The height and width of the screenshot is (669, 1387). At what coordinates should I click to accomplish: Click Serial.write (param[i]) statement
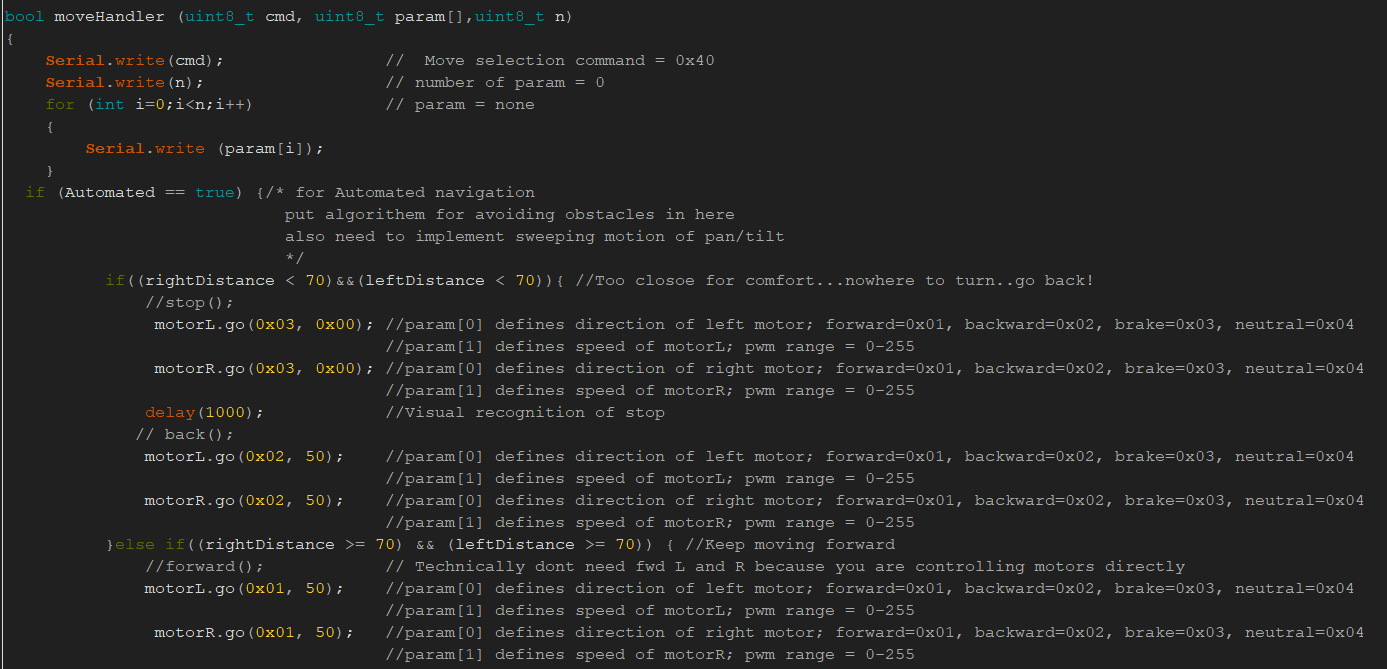205,149
